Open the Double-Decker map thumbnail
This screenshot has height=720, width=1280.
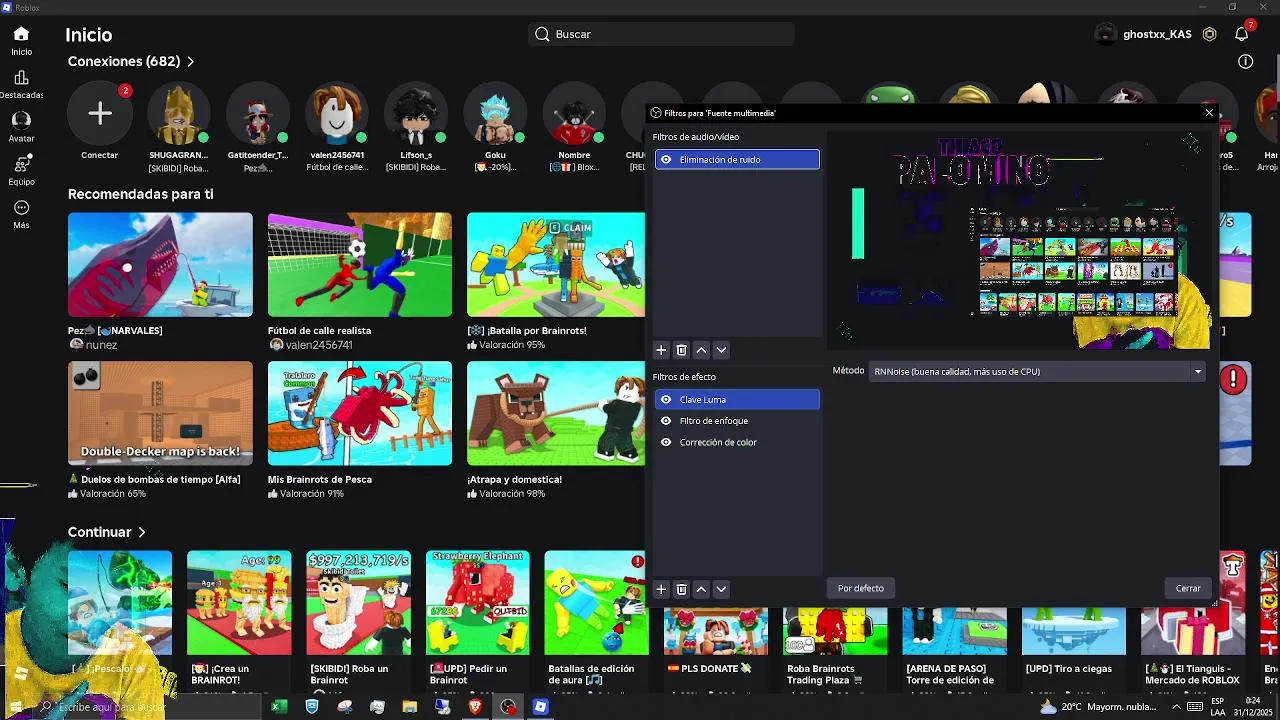(x=160, y=413)
